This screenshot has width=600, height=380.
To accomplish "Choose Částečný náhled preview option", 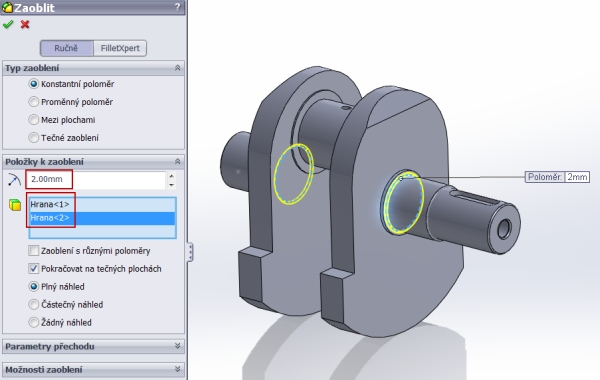I will 34,305.
